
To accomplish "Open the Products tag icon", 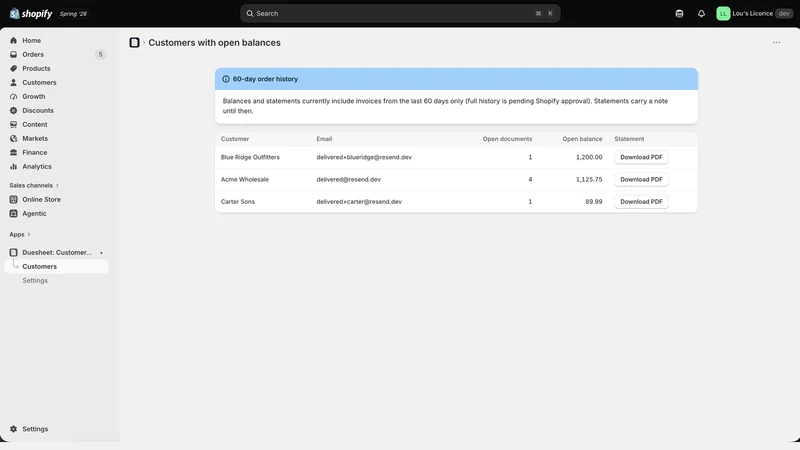I will click(x=13, y=68).
